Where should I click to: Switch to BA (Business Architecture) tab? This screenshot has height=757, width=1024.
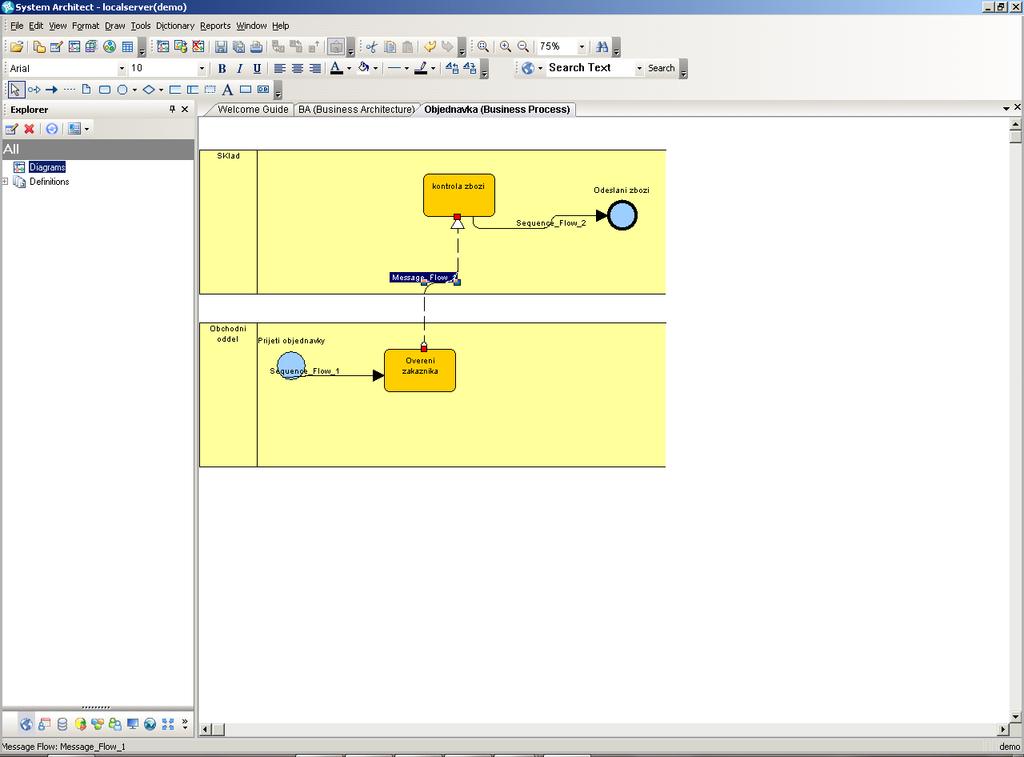[x=357, y=109]
